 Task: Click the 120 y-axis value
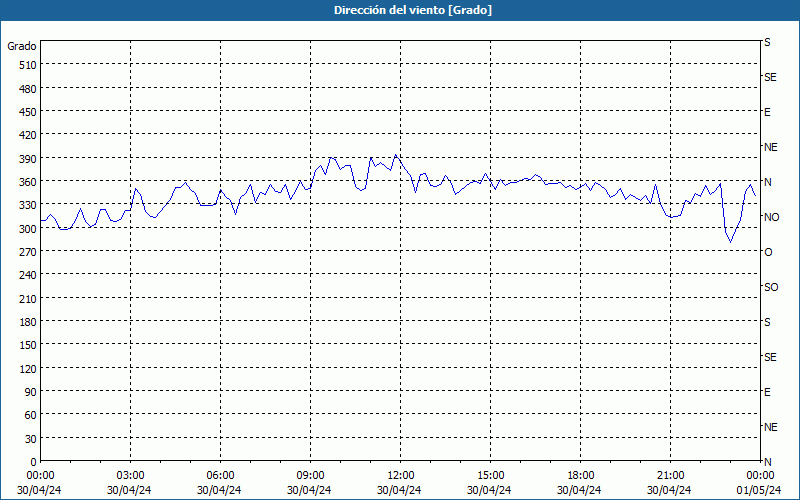pos(28,369)
